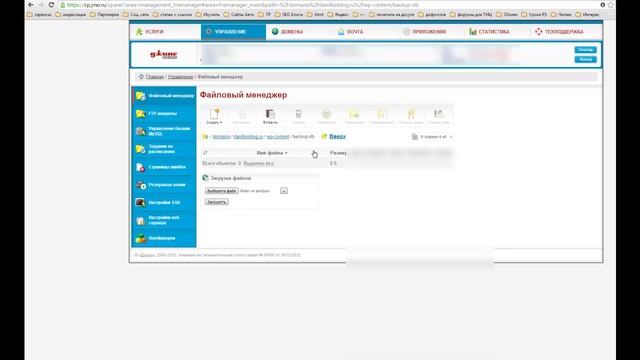
Task: Open the firewall item at sidebar bottom
Action: click(164, 238)
